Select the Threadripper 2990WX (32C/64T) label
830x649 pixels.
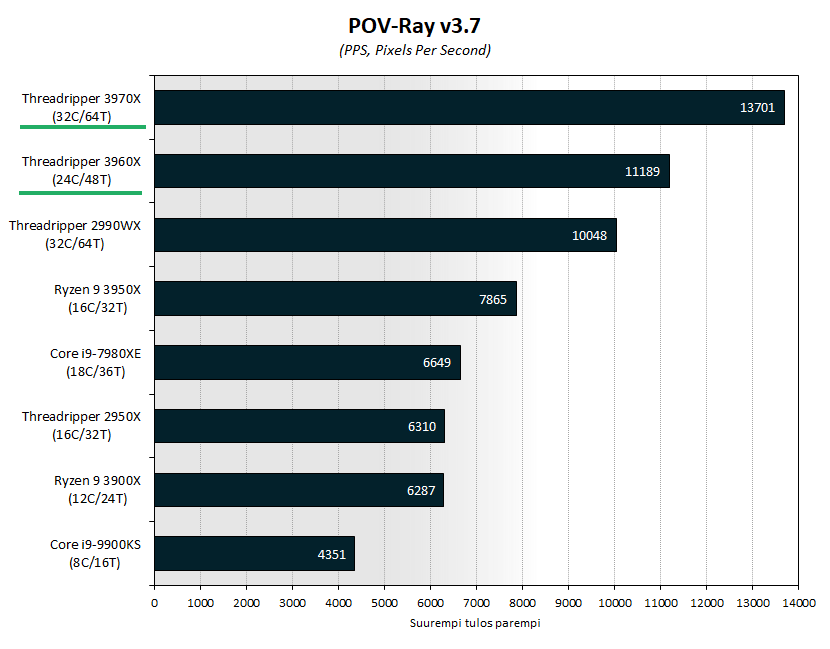pos(75,235)
